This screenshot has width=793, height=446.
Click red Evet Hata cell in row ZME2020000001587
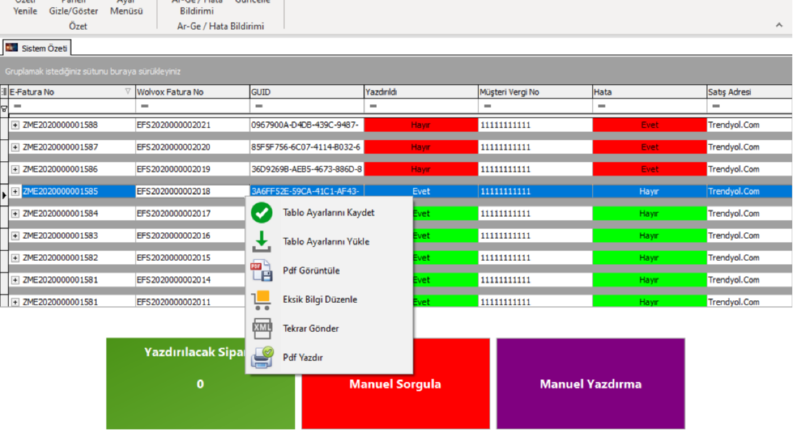click(x=649, y=147)
